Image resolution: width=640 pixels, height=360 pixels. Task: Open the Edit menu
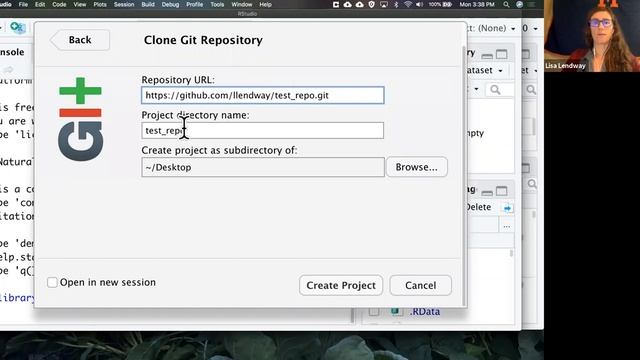(40, 4)
